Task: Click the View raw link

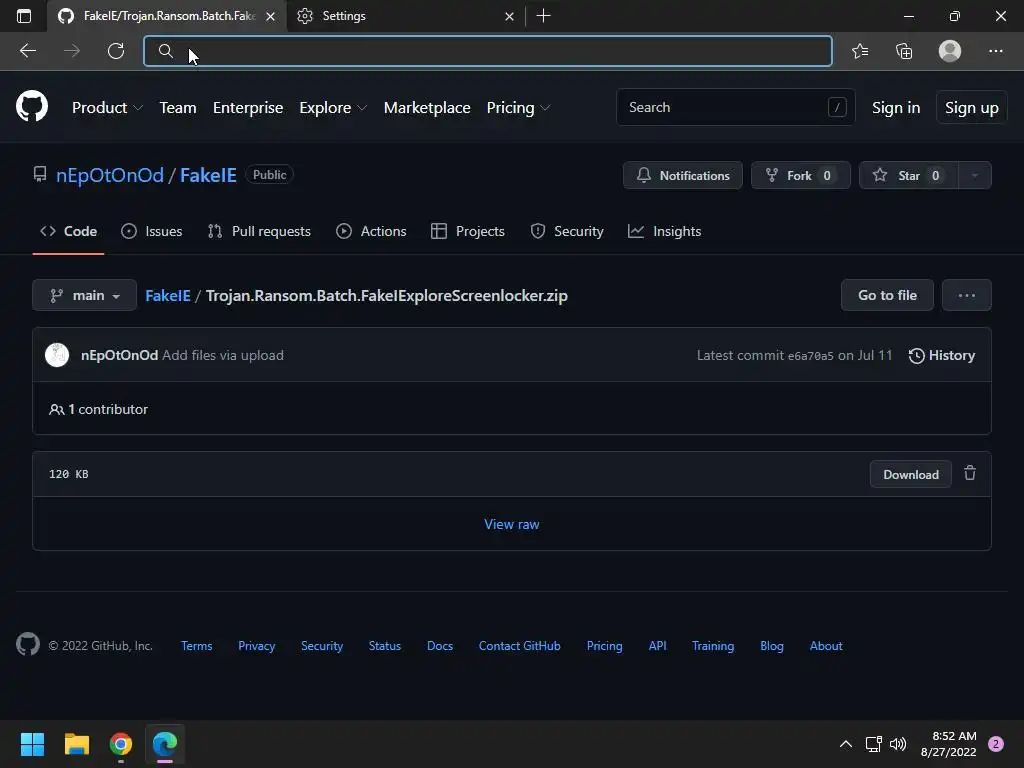Action: [511, 524]
